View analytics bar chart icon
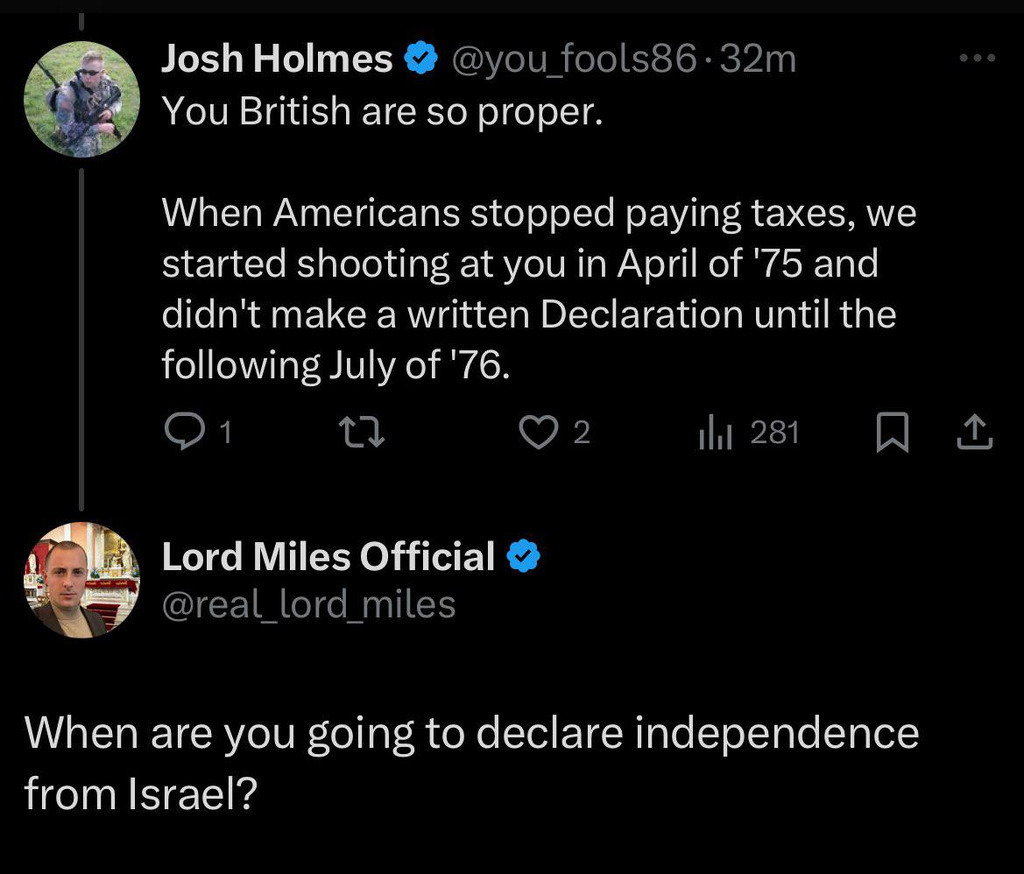1024x874 pixels. [715, 433]
